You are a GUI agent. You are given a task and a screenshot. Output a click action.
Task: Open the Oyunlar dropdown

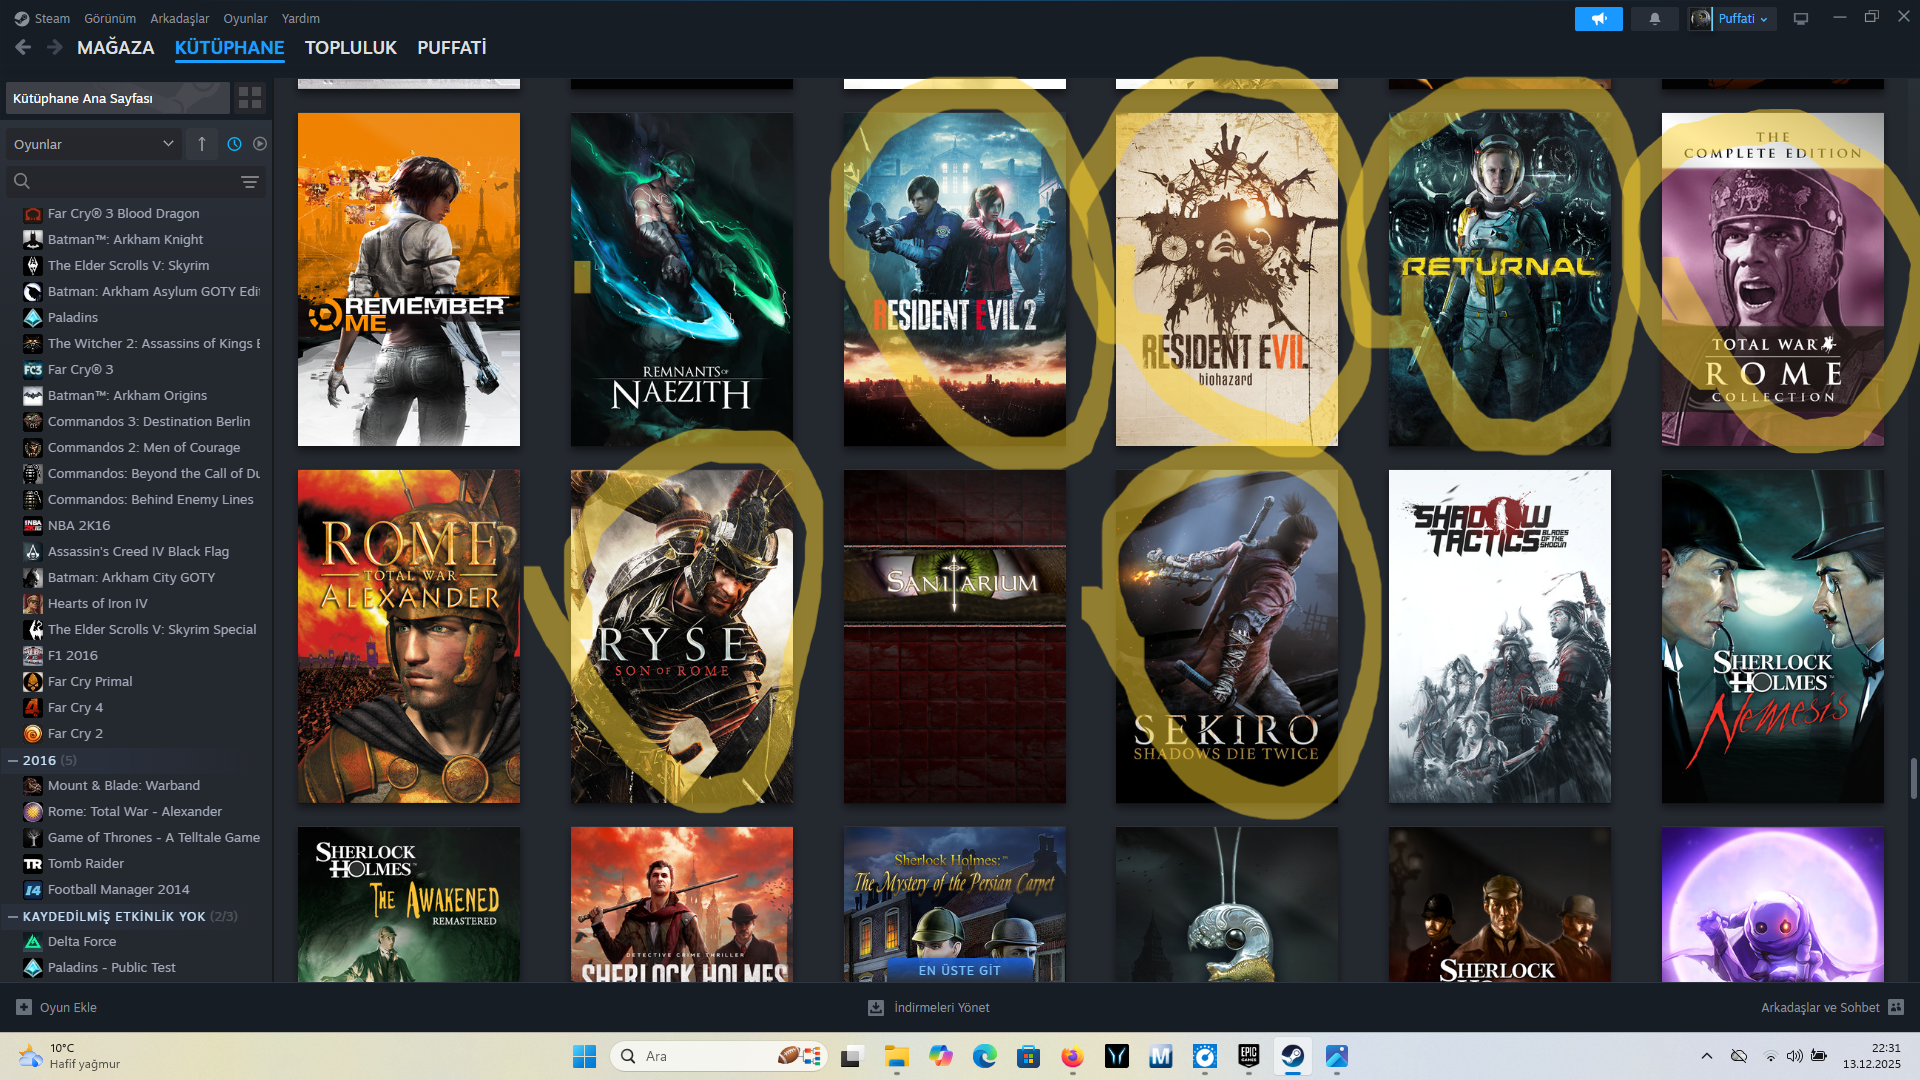(93, 144)
